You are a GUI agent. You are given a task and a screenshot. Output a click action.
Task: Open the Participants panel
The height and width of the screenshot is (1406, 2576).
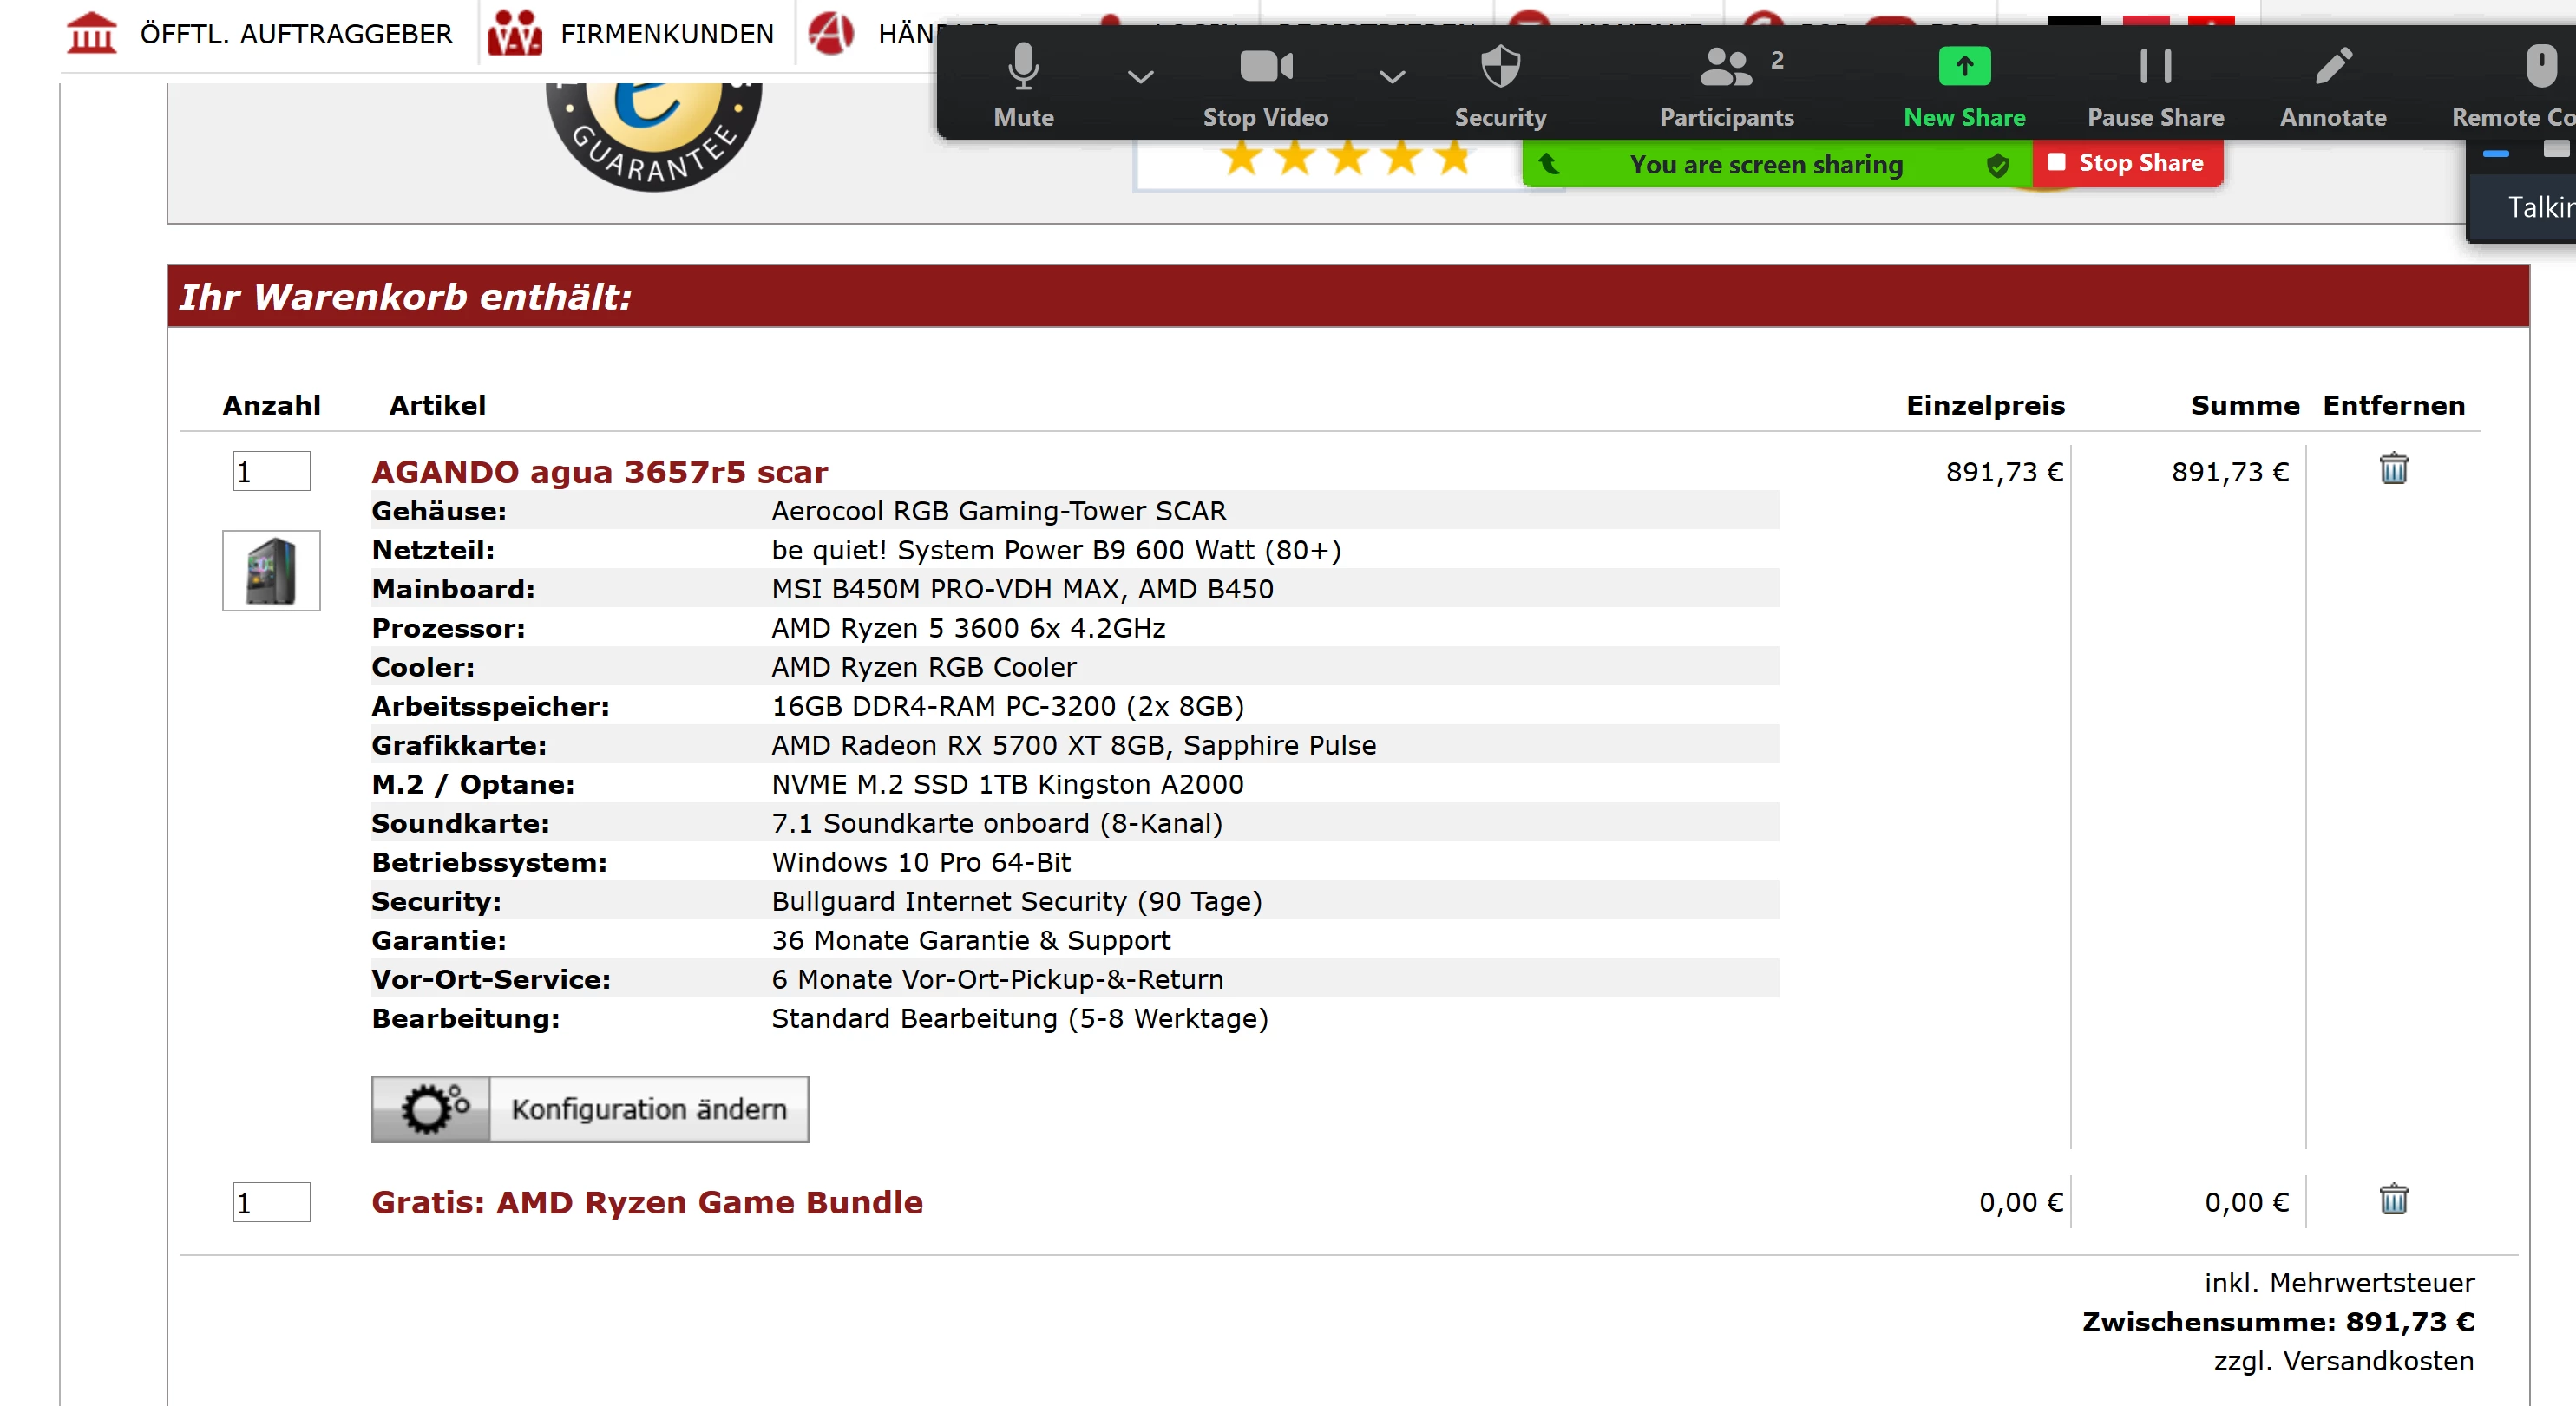click(1726, 84)
